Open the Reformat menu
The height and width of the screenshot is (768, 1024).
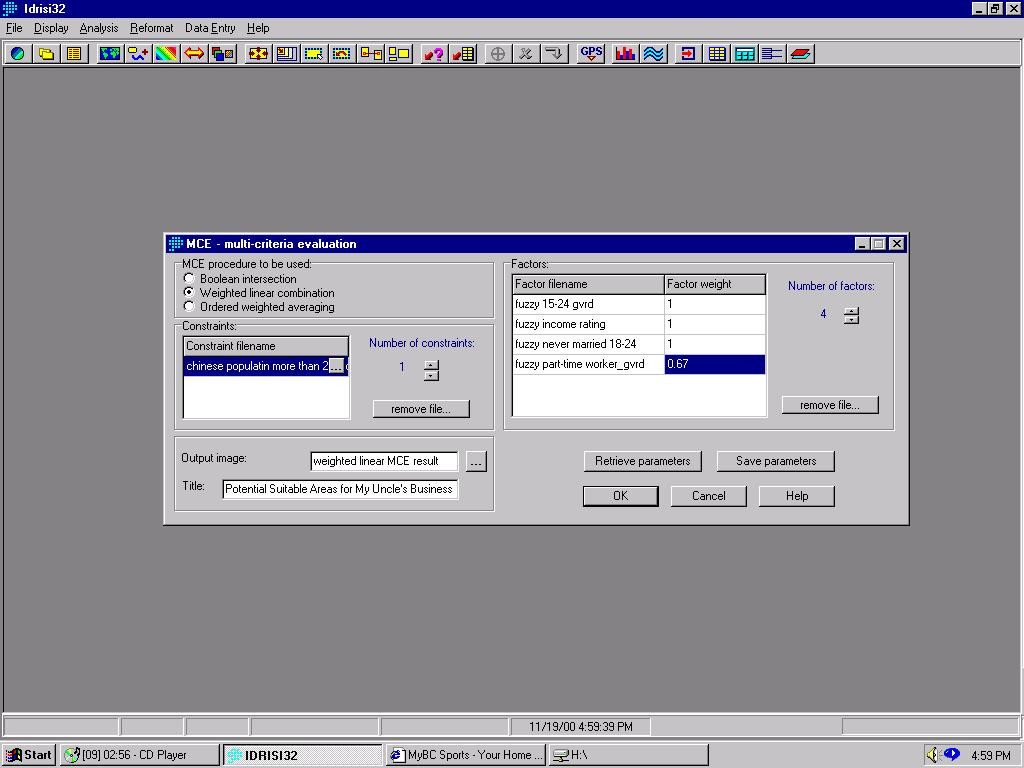click(x=151, y=28)
